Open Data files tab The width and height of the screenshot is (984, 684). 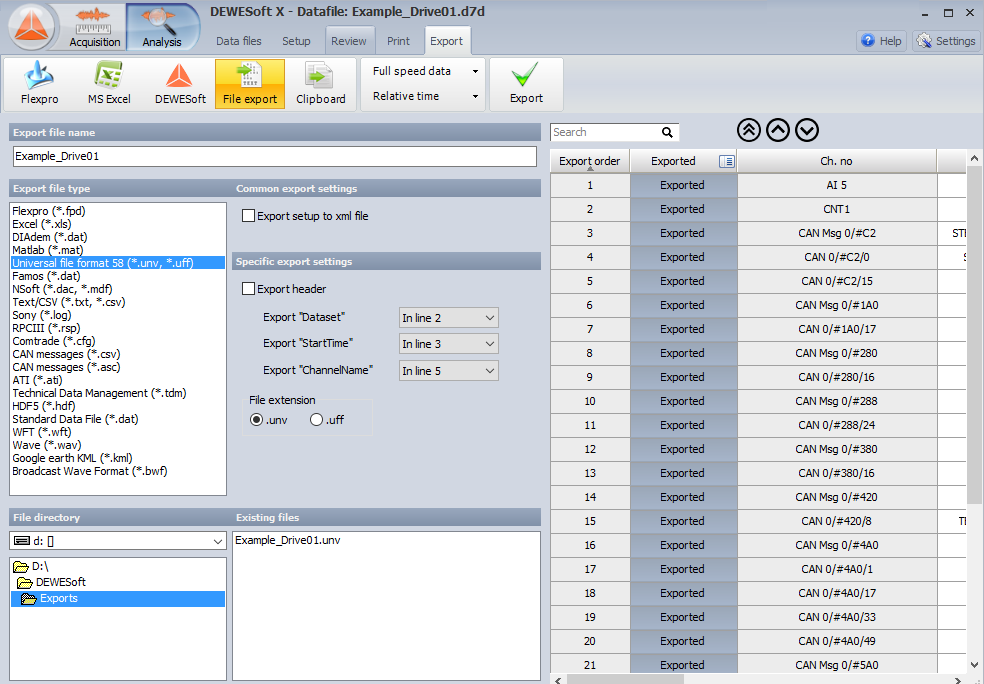click(x=238, y=41)
